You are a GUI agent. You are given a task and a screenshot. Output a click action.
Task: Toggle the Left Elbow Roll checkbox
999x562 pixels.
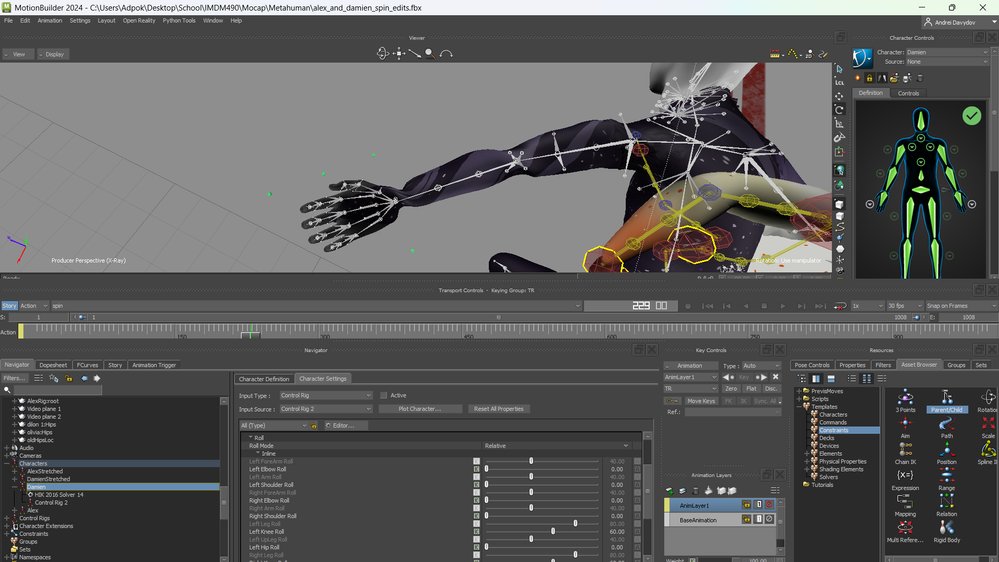(477, 469)
